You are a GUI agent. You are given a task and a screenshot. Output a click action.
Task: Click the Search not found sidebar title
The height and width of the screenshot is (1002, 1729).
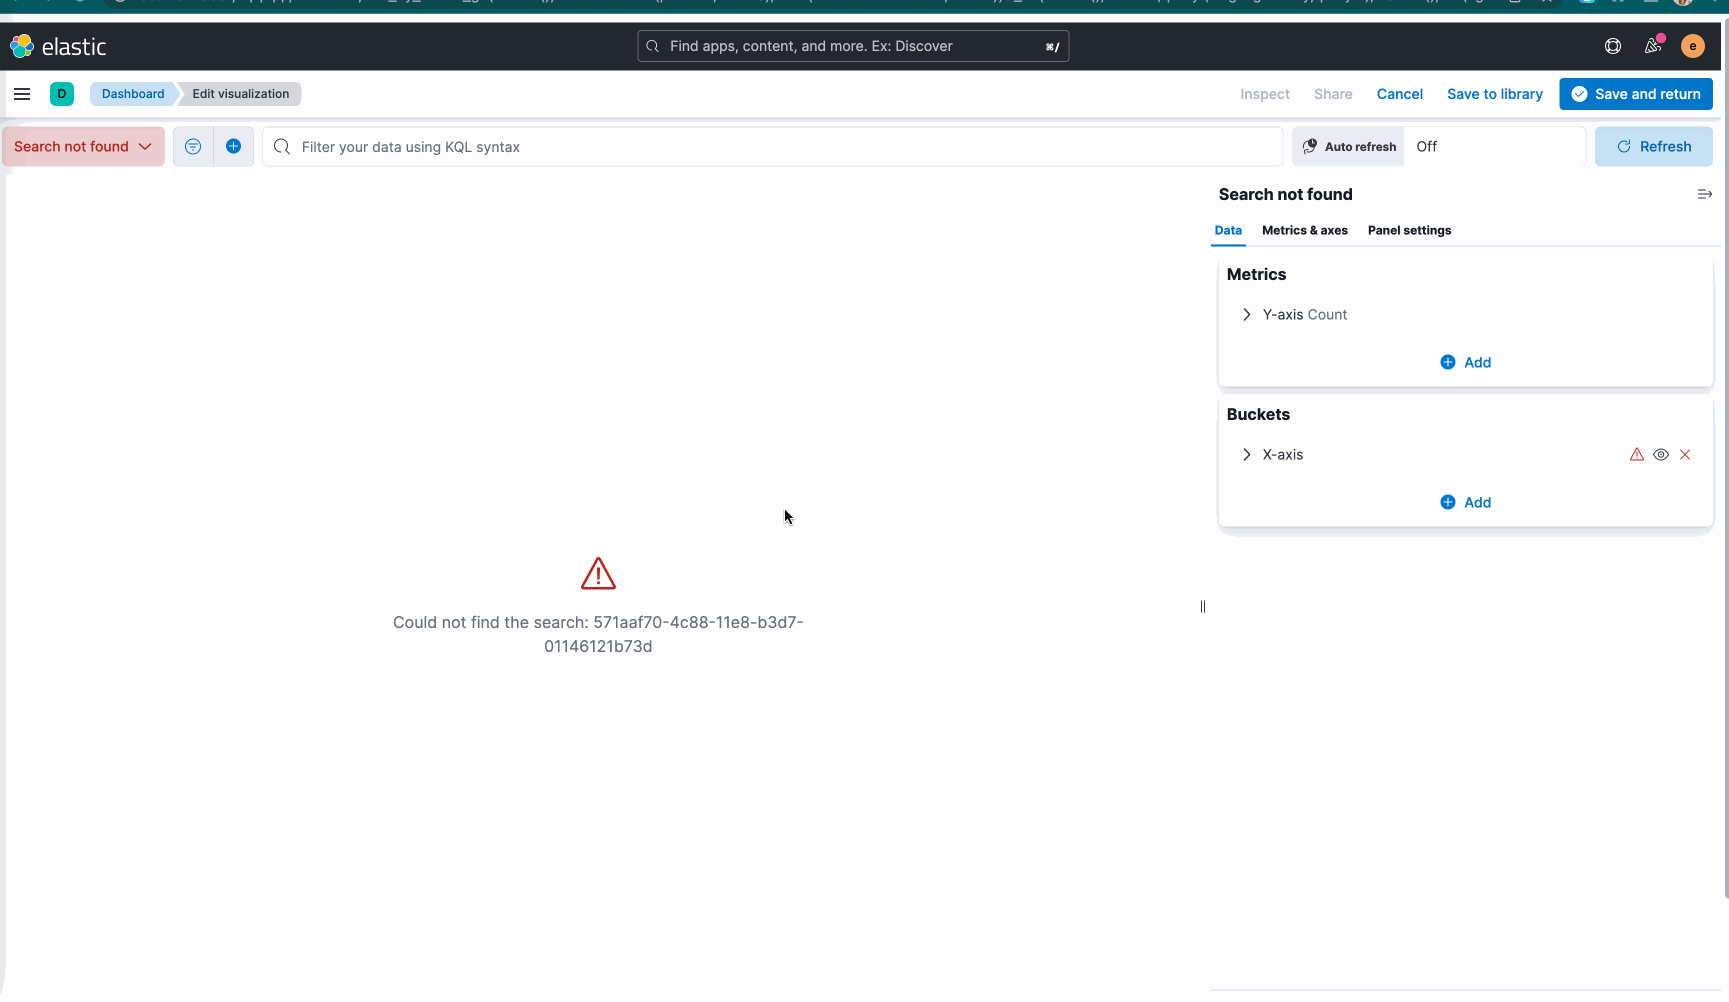point(1285,194)
